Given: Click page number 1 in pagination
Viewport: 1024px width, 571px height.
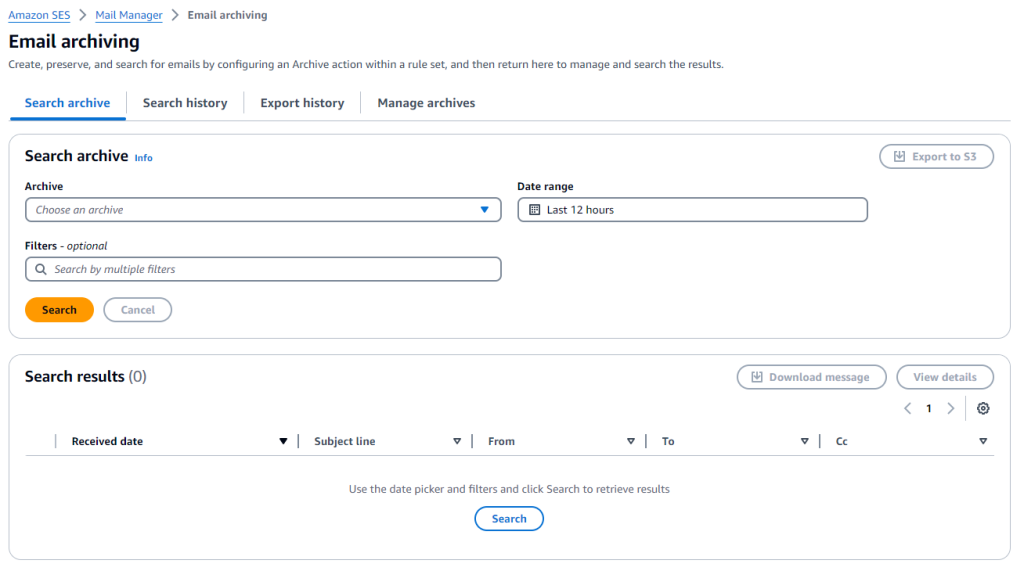Looking at the screenshot, I should click(x=929, y=408).
